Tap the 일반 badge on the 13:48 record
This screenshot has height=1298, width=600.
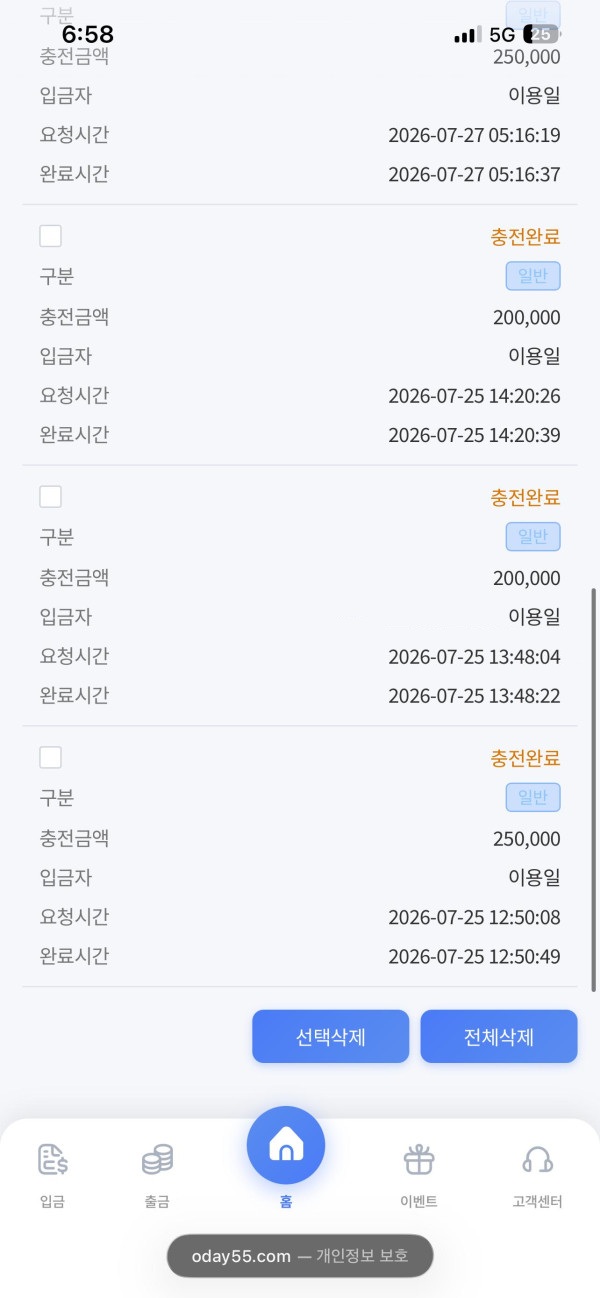click(533, 537)
